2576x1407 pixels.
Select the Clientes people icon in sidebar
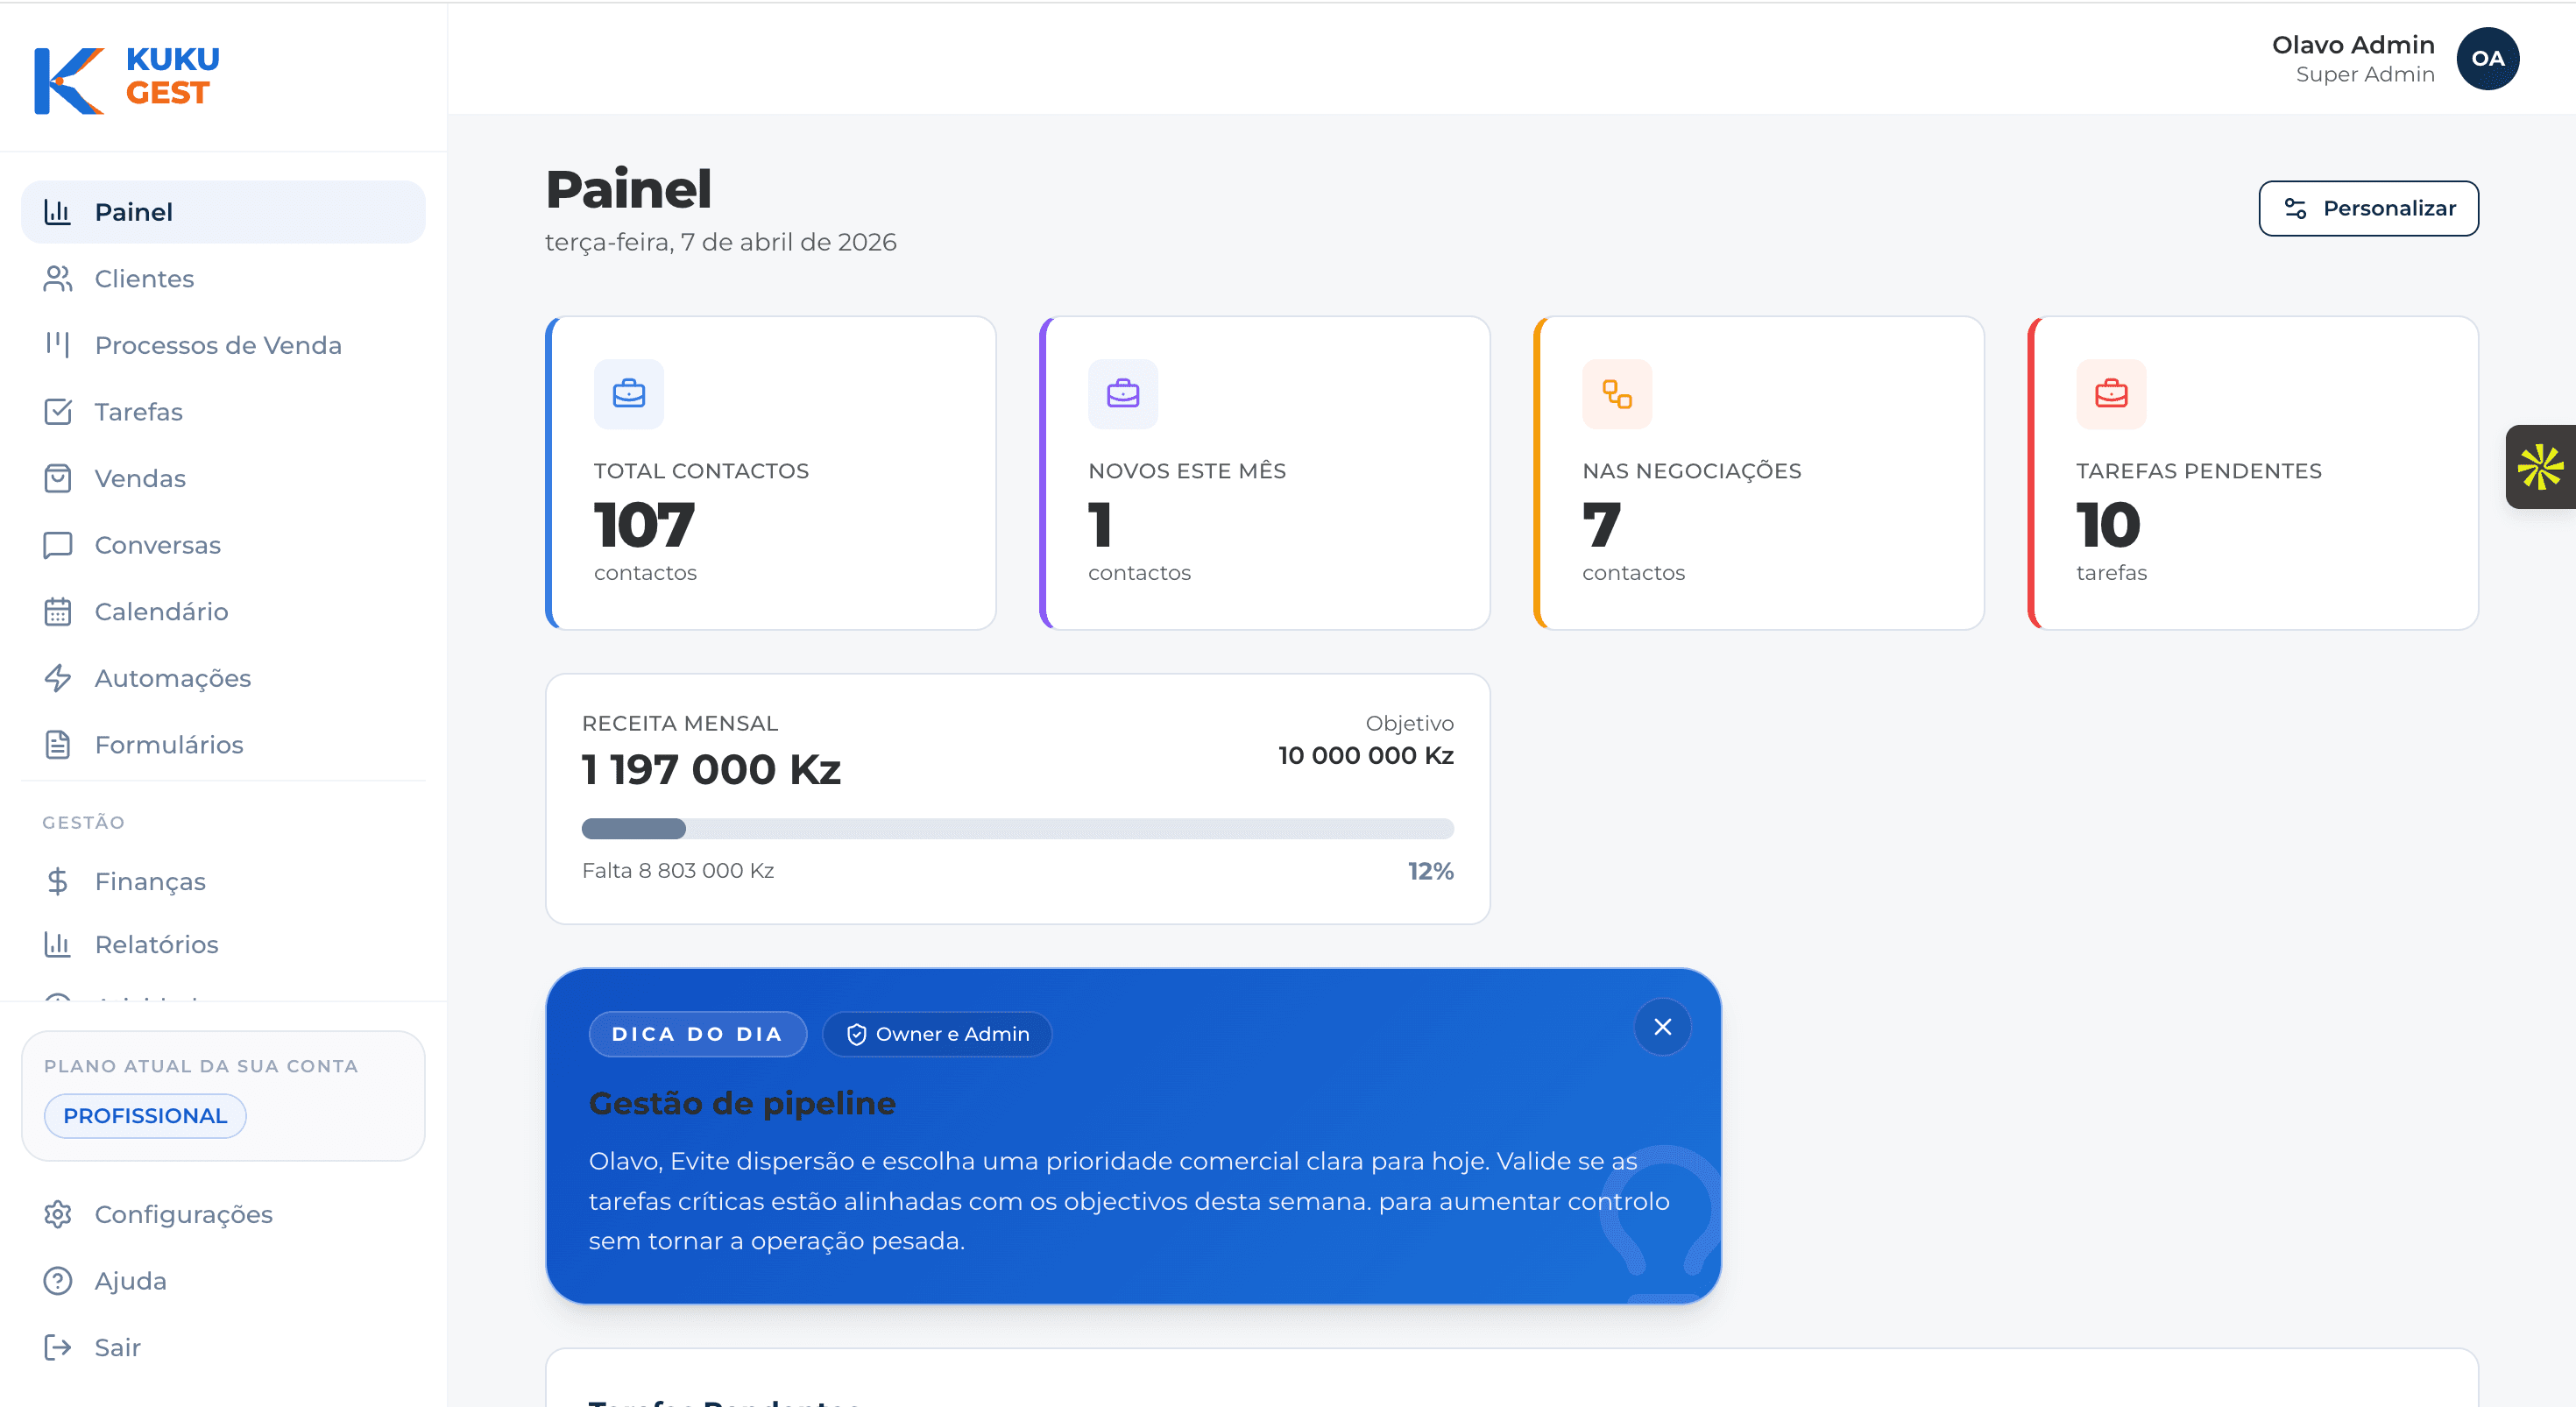(x=58, y=278)
